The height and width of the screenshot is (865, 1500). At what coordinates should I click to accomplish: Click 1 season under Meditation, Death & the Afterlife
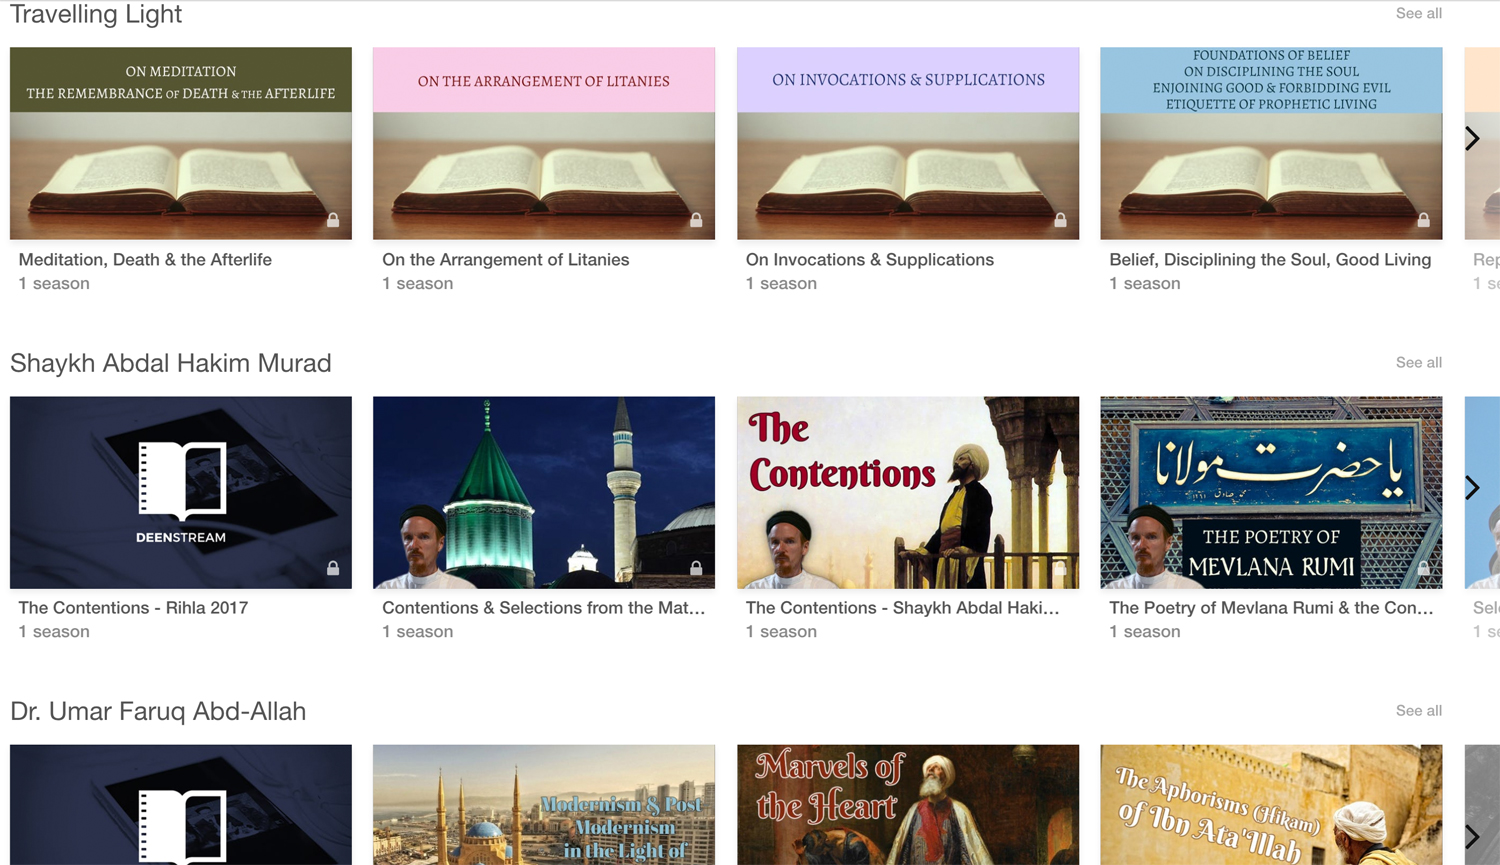click(x=54, y=283)
